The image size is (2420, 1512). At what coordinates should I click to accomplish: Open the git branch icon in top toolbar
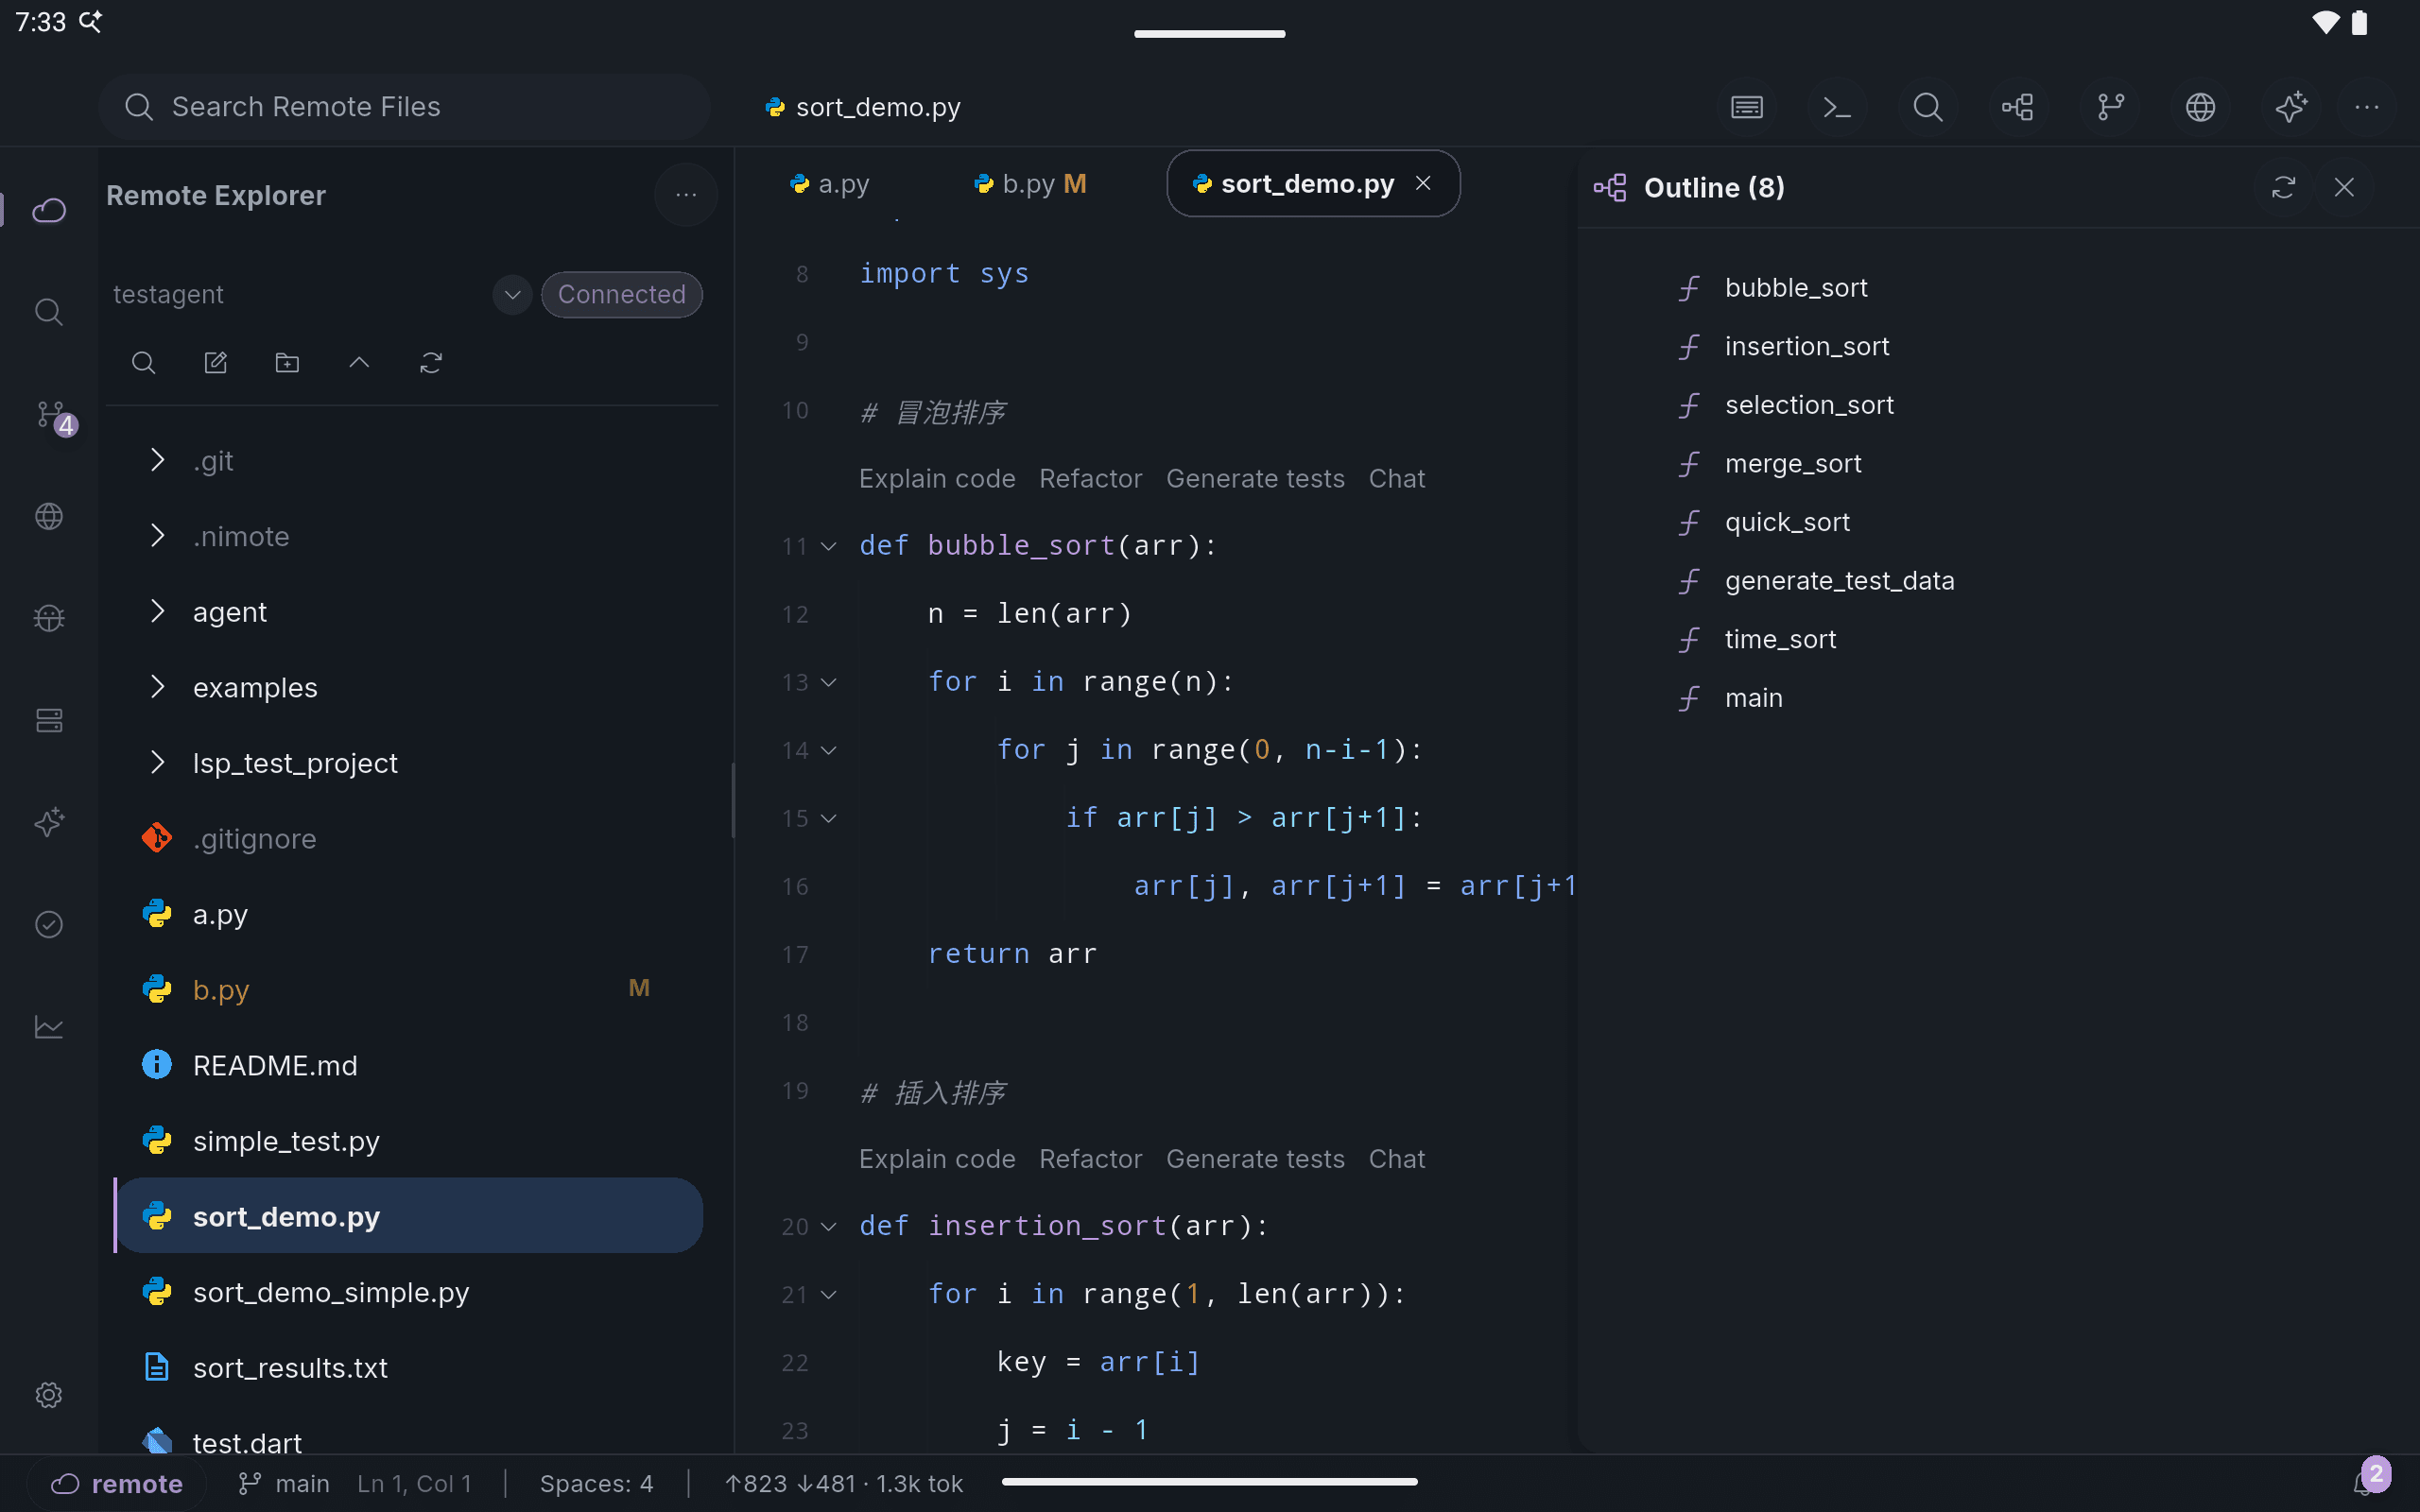click(2110, 107)
